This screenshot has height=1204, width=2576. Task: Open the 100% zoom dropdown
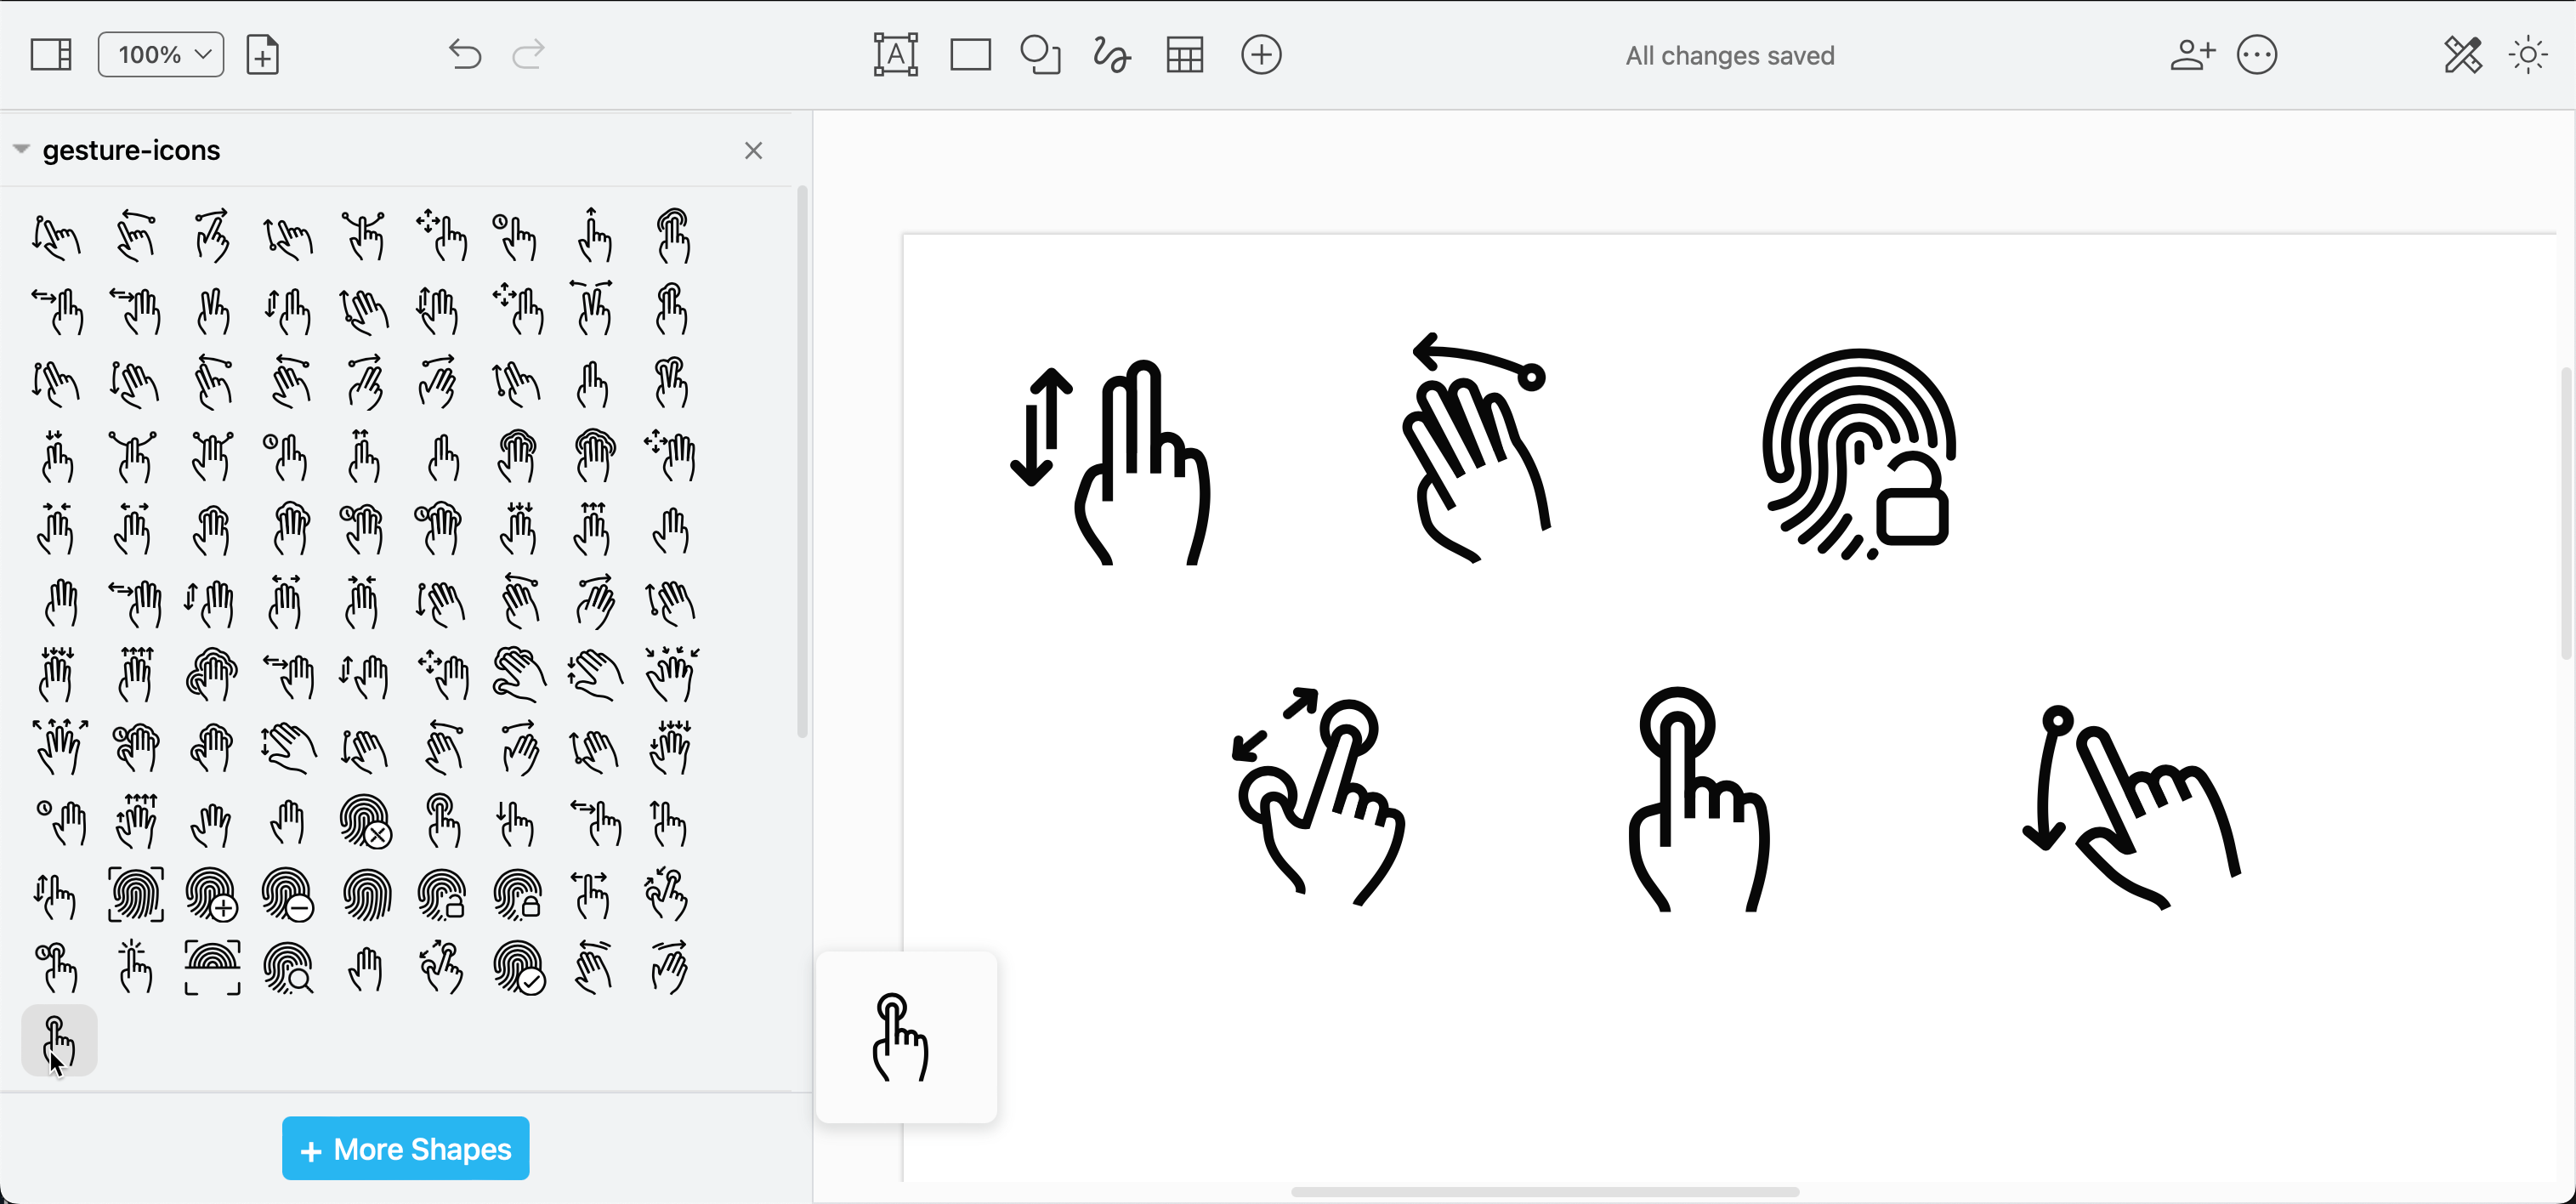[x=160, y=55]
